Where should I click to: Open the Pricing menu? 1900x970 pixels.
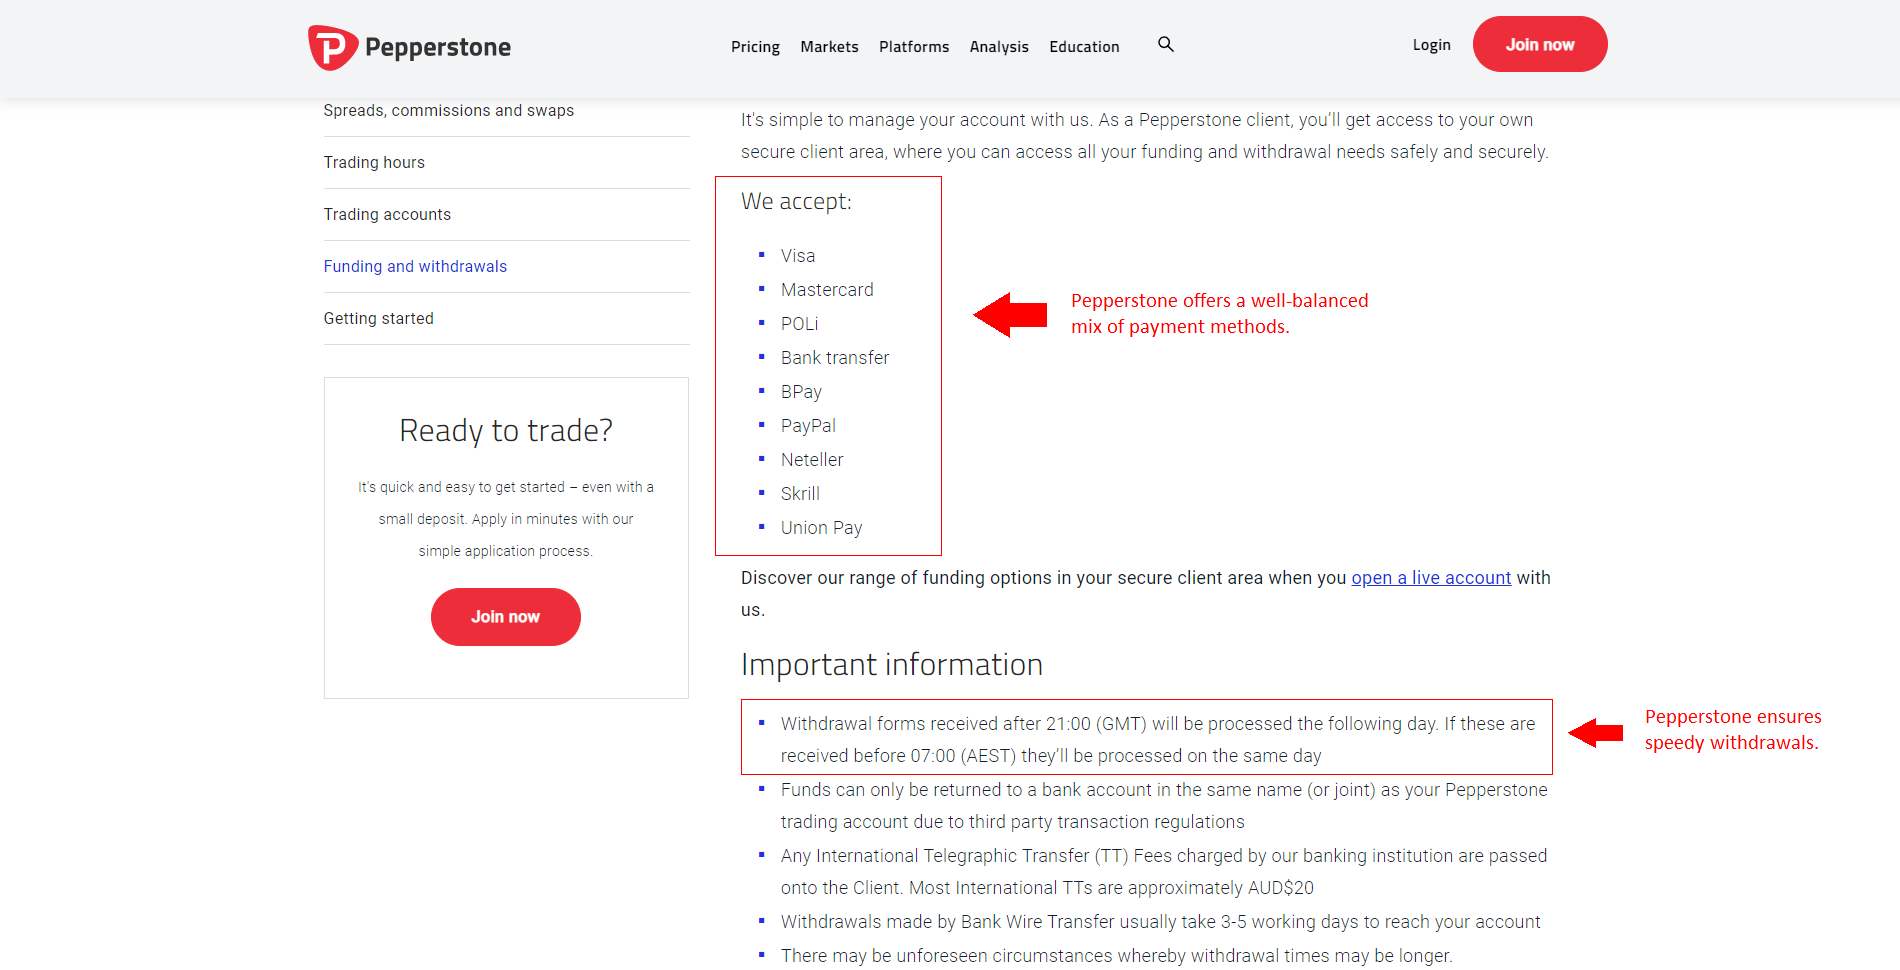(x=755, y=47)
